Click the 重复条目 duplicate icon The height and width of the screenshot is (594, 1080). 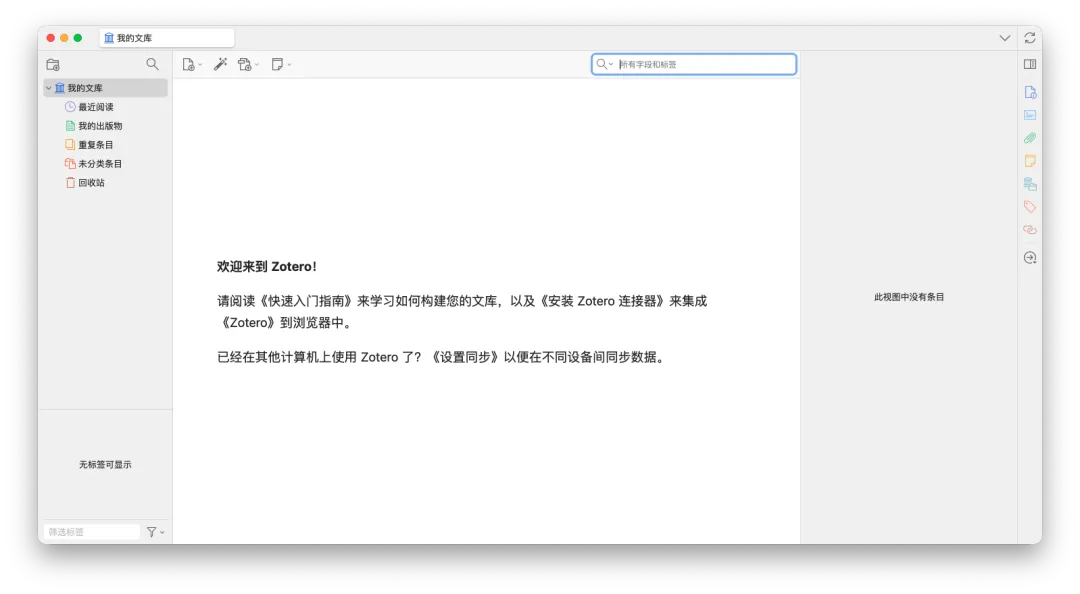70,145
